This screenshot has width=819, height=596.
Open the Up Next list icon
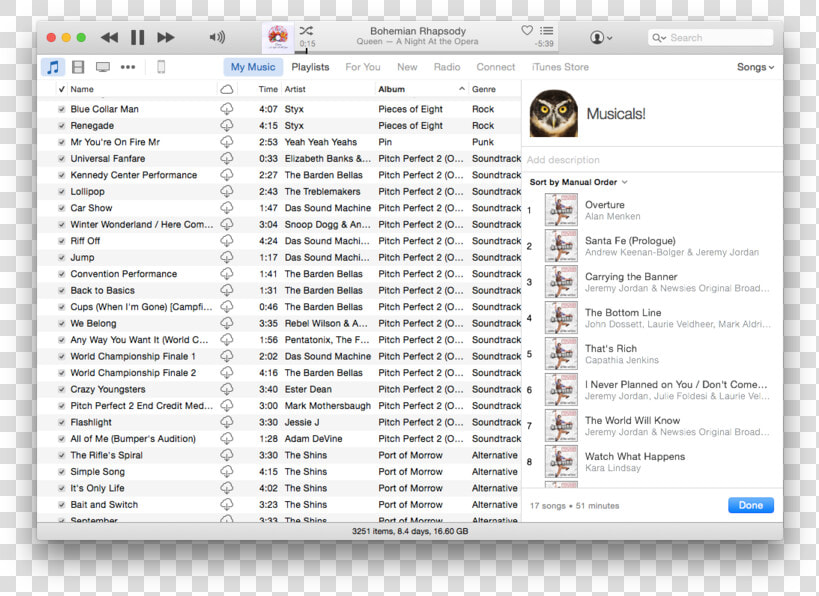546,30
